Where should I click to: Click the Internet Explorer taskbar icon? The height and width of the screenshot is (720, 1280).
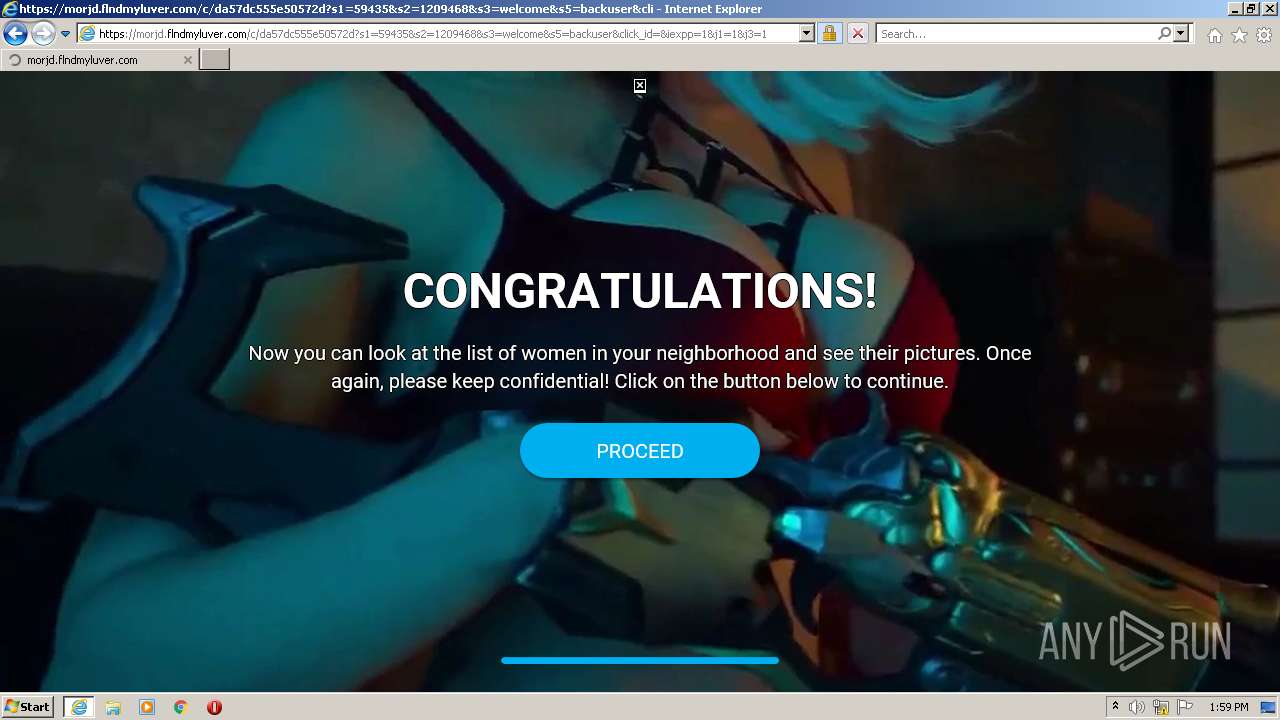click(x=79, y=707)
